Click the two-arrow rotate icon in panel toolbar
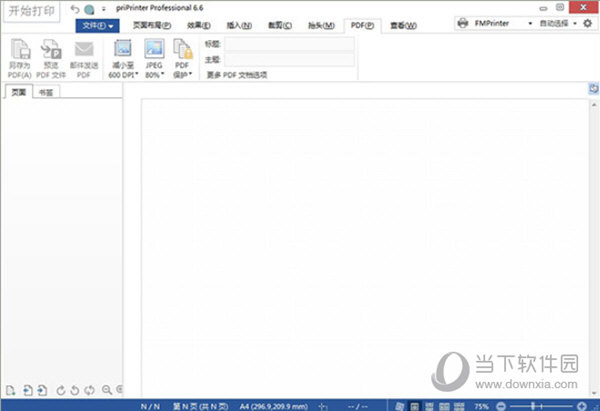 tap(90, 390)
